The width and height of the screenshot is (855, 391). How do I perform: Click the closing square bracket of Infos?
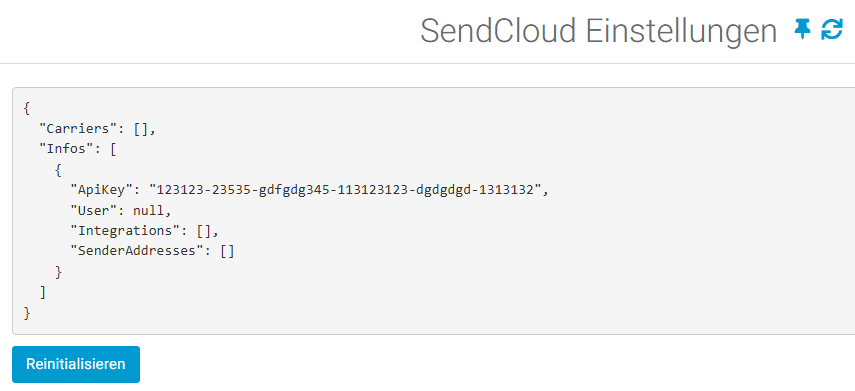click(x=43, y=292)
